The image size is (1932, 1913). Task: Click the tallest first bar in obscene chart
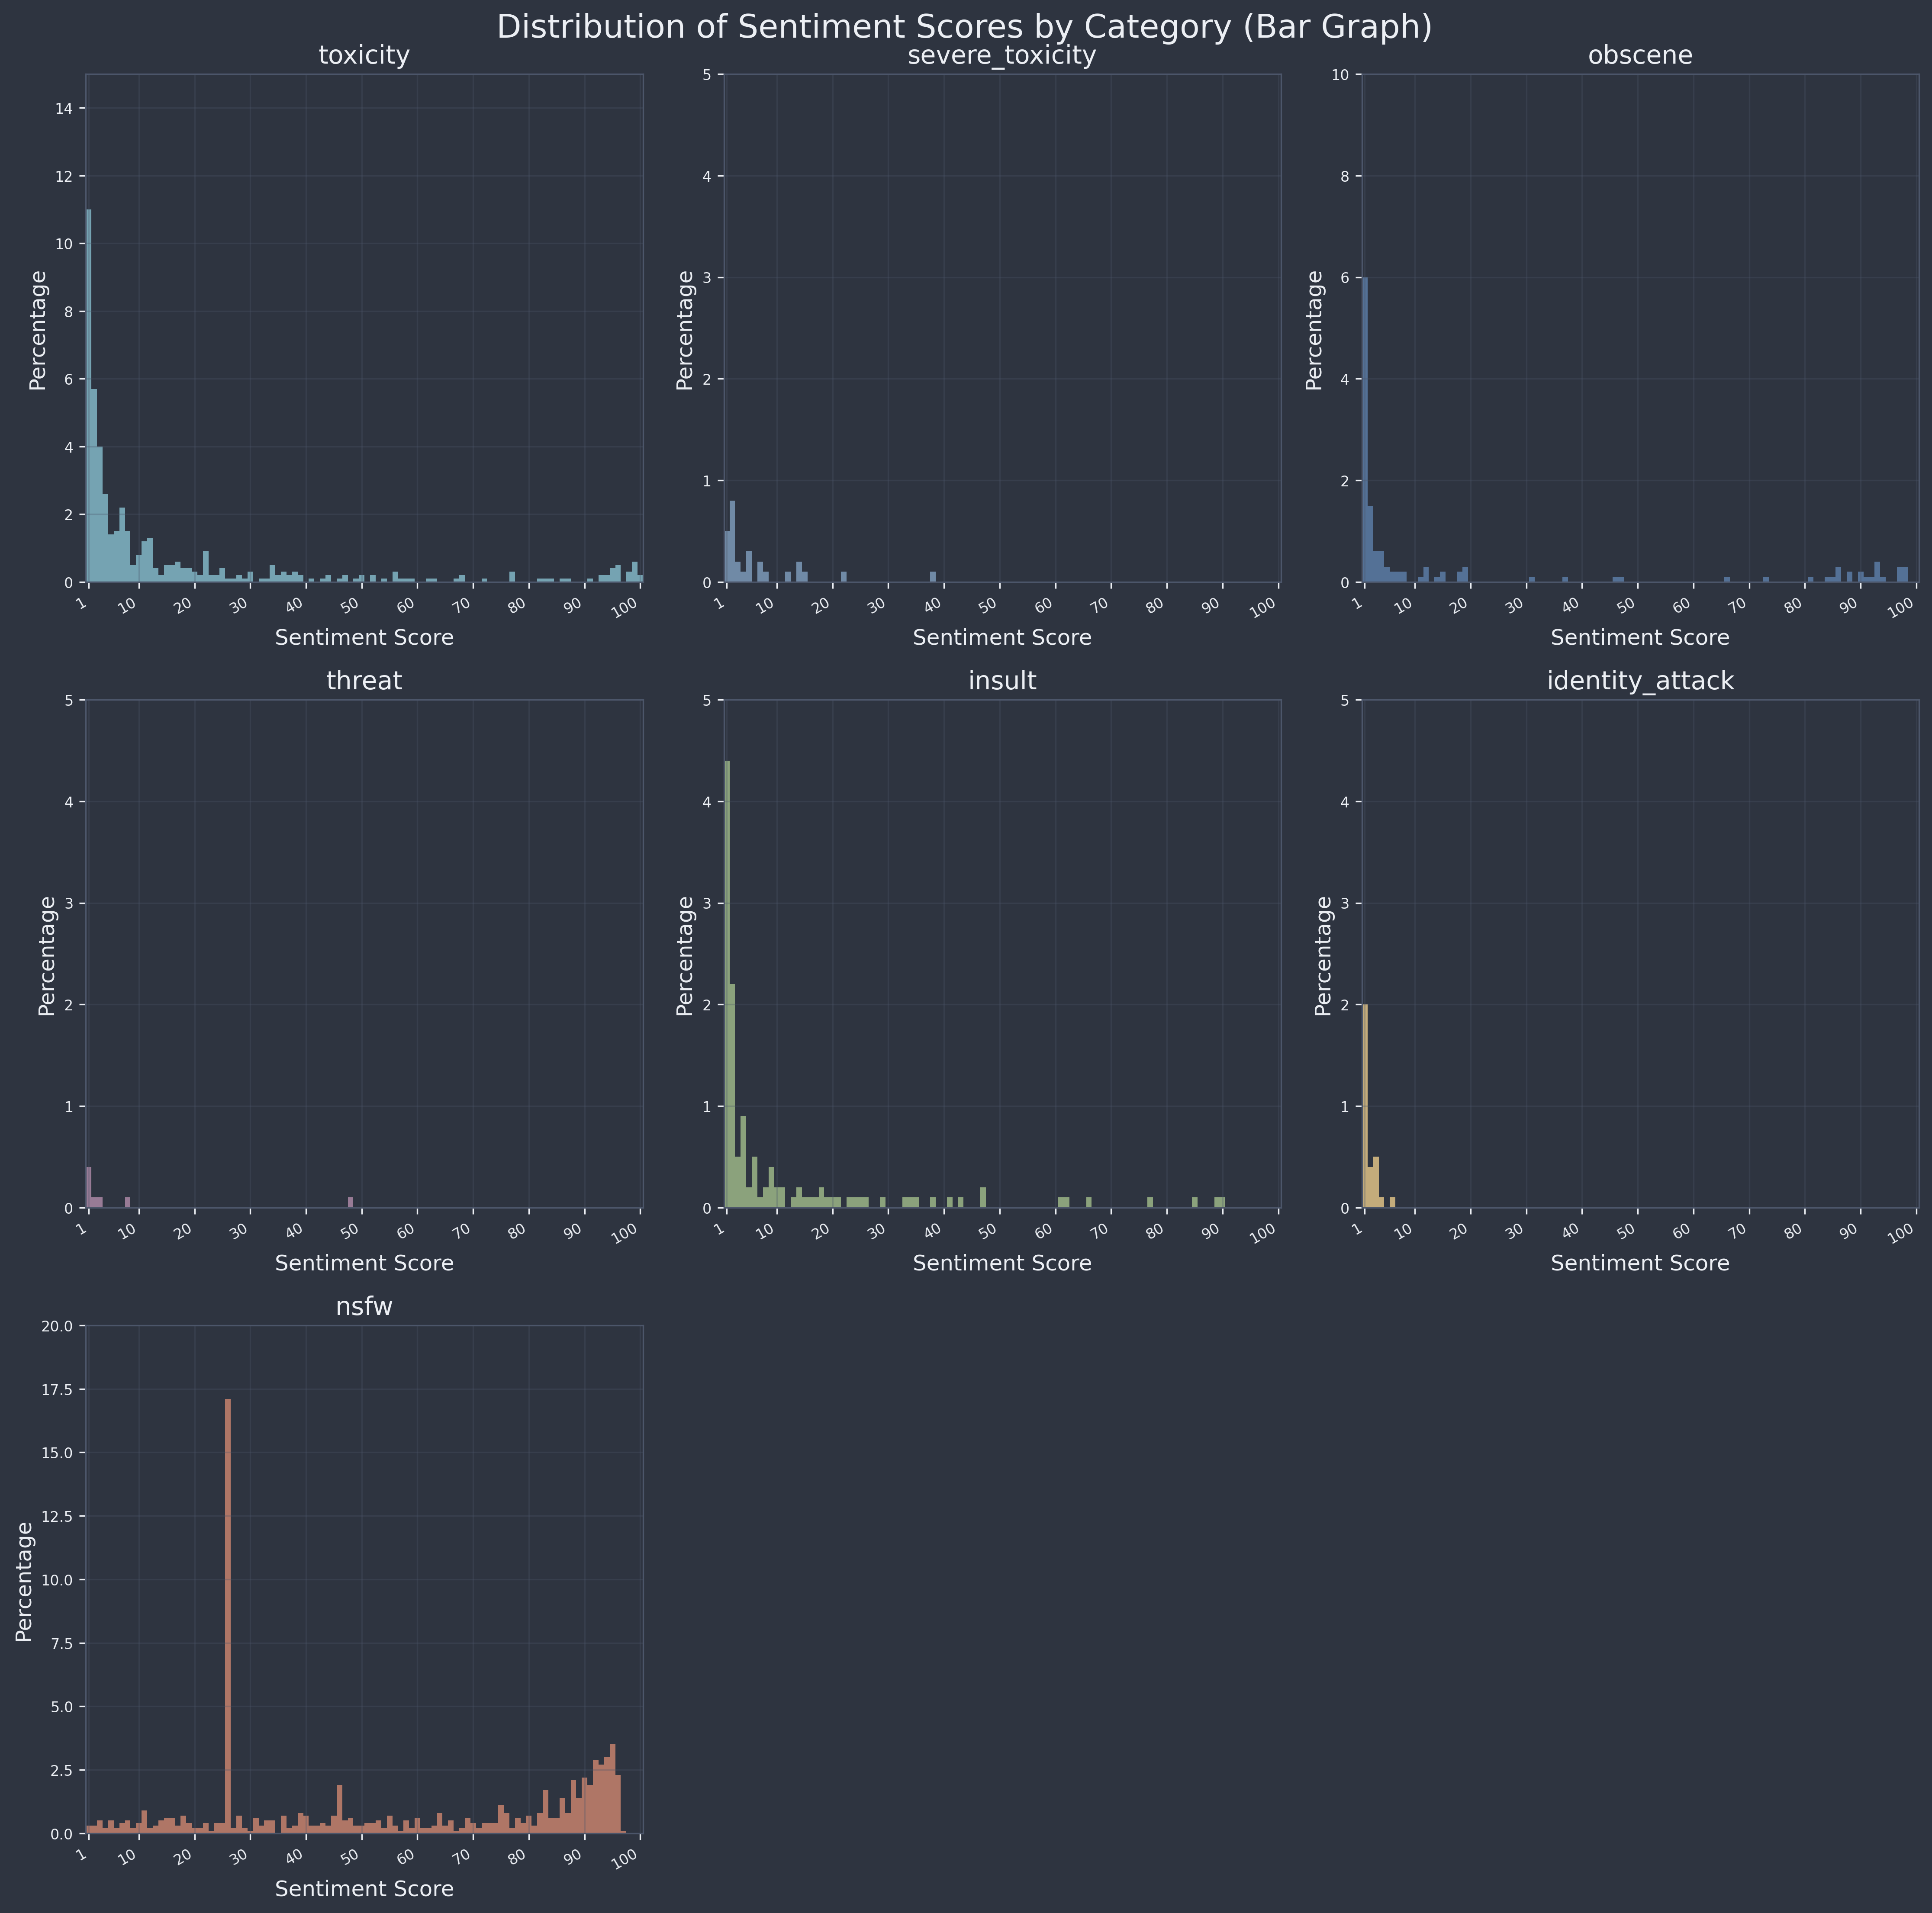pyautogui.click(x=1365, y=430)
